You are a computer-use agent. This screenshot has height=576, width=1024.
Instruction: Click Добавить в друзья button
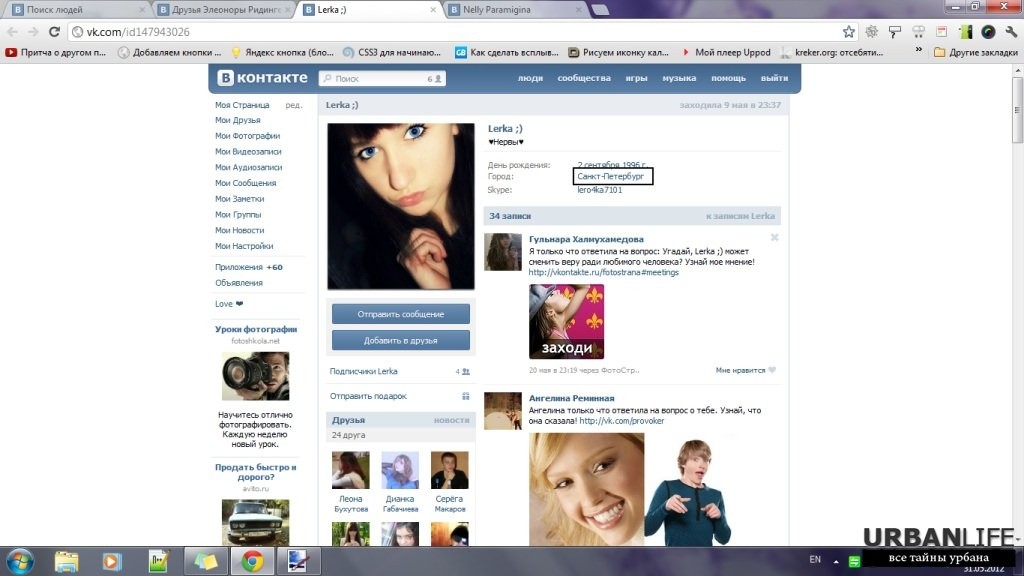tap(400, 340)
